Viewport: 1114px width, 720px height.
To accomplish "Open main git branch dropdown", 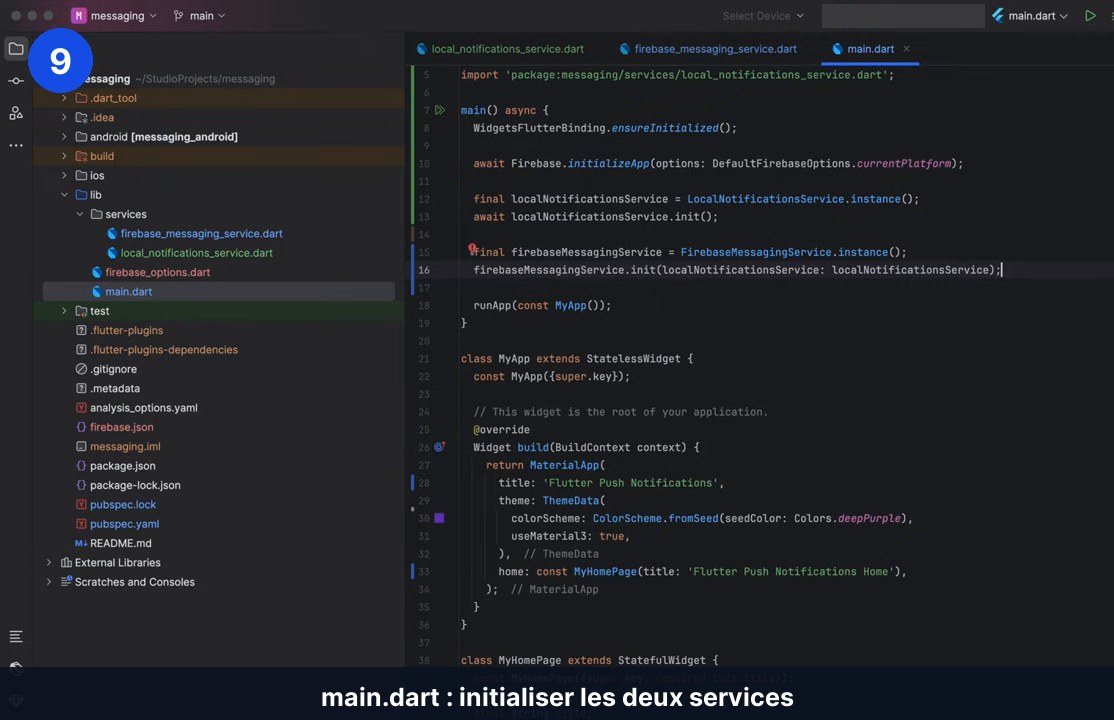I will pos(199,16).
